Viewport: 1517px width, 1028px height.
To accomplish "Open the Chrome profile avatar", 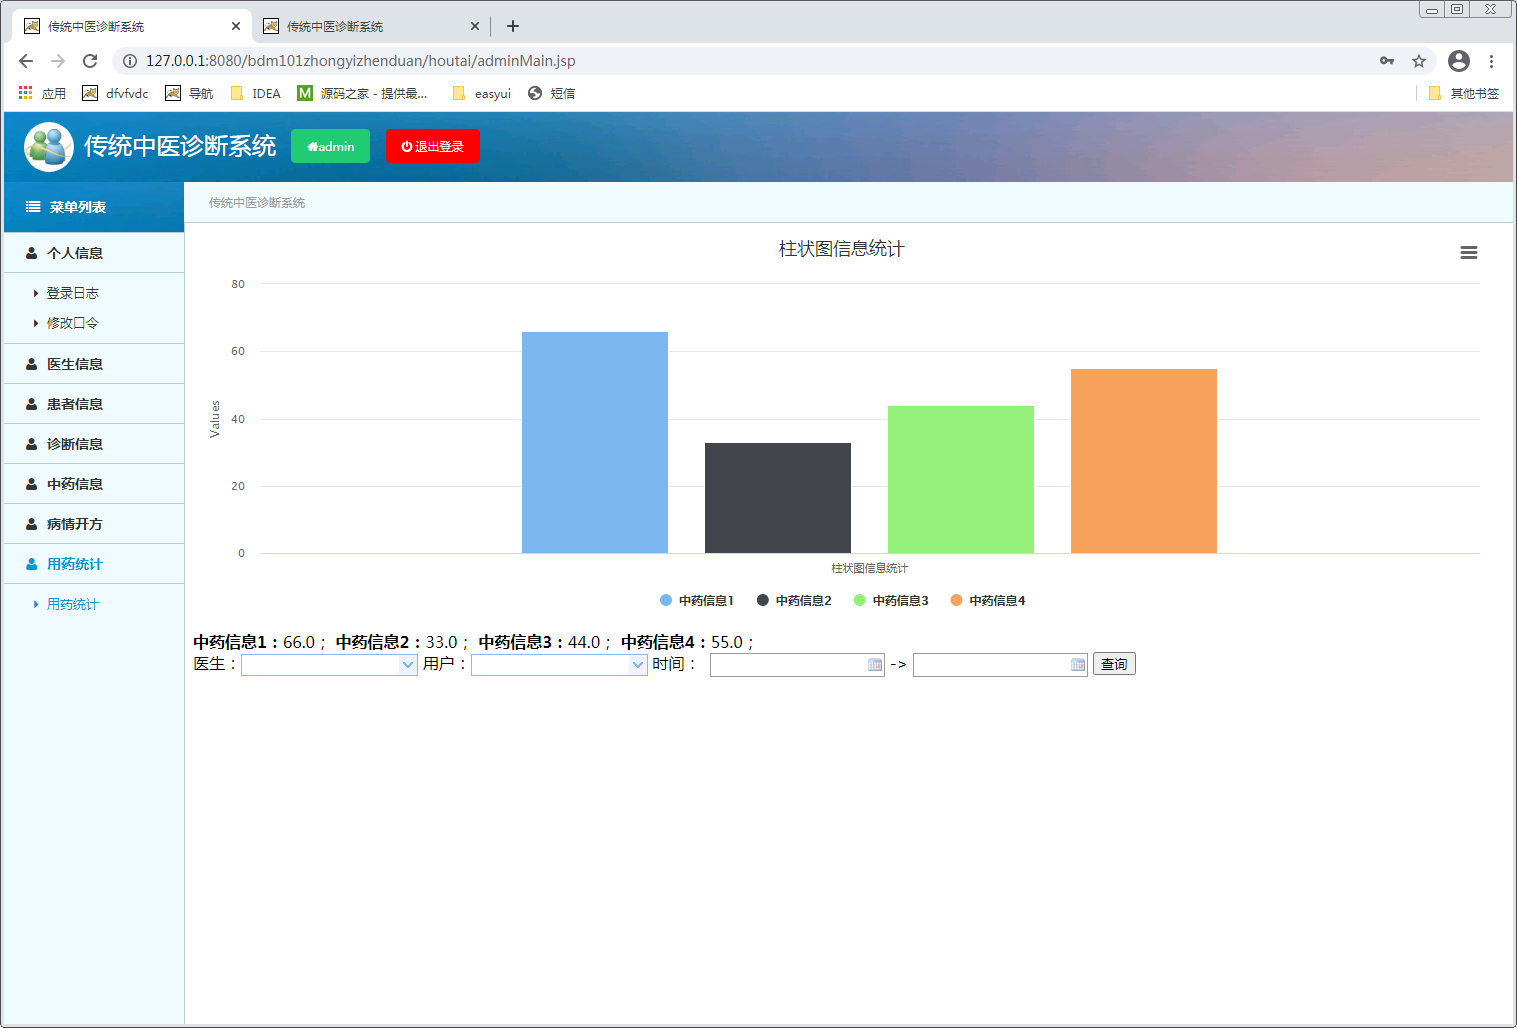I will (x=1459, y=61).
